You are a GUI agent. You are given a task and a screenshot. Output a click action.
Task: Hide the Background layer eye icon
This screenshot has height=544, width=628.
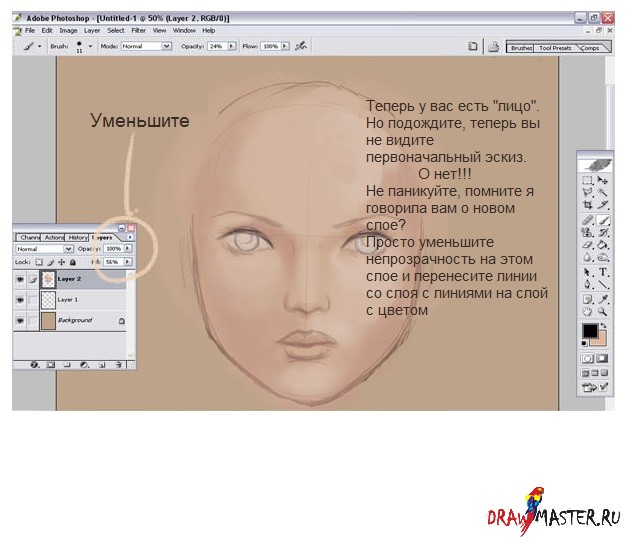tap(20, 321)
